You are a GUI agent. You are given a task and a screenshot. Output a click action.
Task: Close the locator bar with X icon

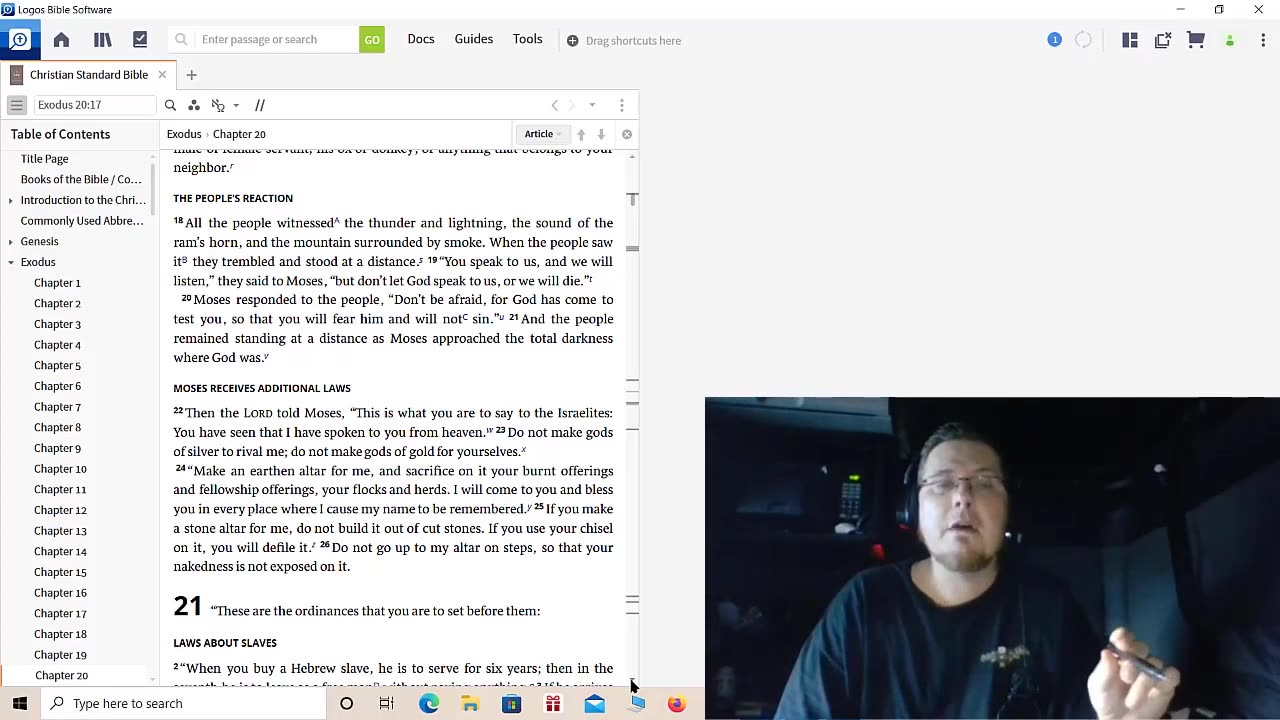pos(627,134)
